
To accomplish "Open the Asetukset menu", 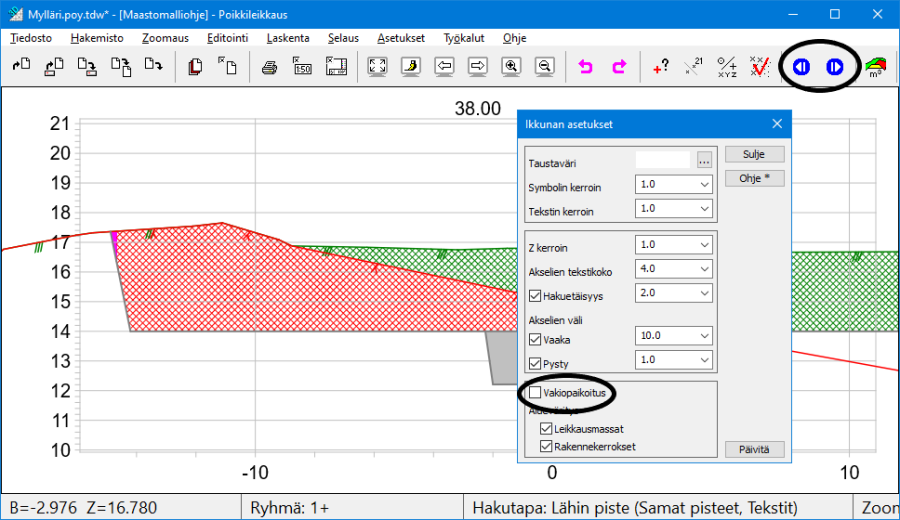I will [x=400, y=38].
